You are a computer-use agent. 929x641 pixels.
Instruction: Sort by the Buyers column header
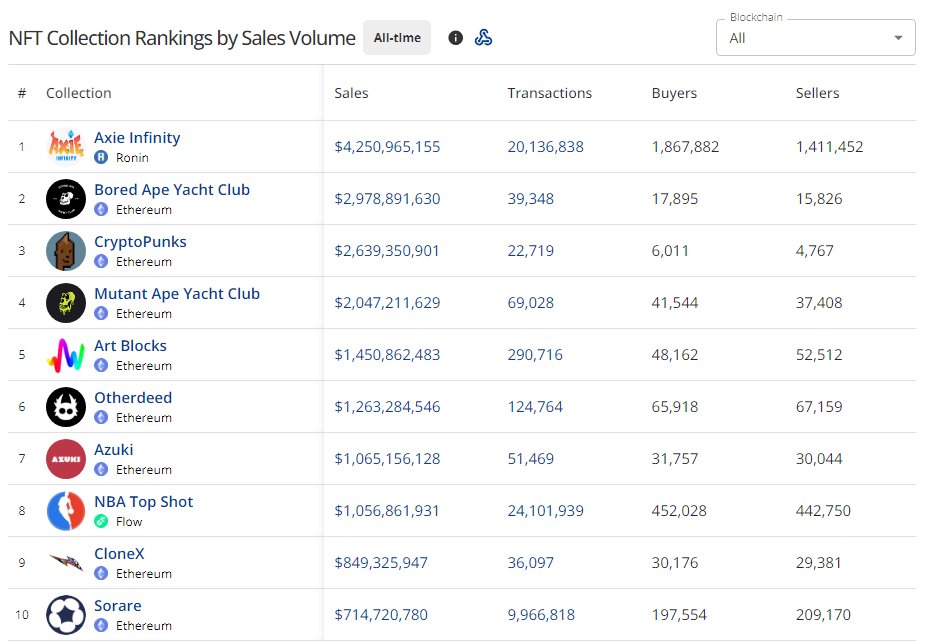[674, 93]
